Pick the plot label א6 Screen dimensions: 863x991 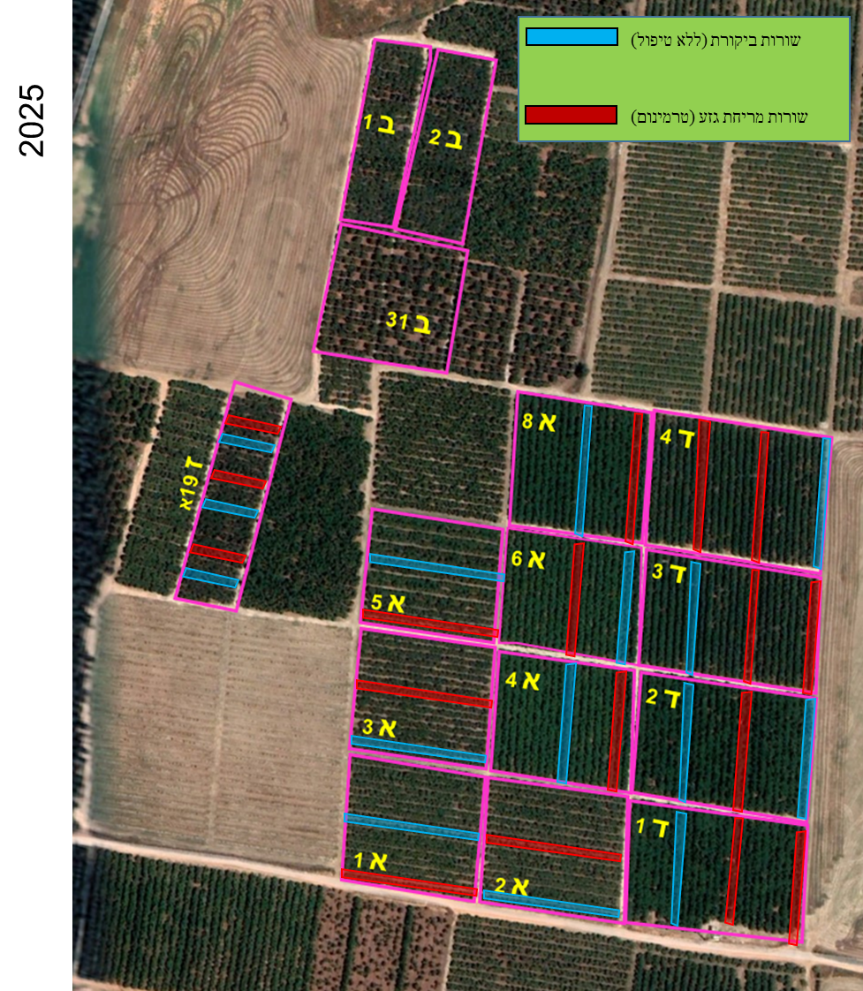point(528,558)
